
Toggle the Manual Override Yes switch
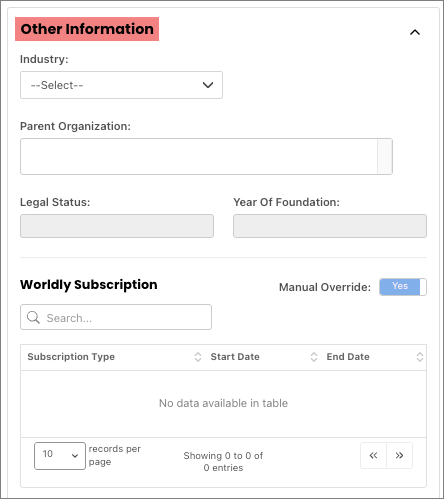pos(403,287)
